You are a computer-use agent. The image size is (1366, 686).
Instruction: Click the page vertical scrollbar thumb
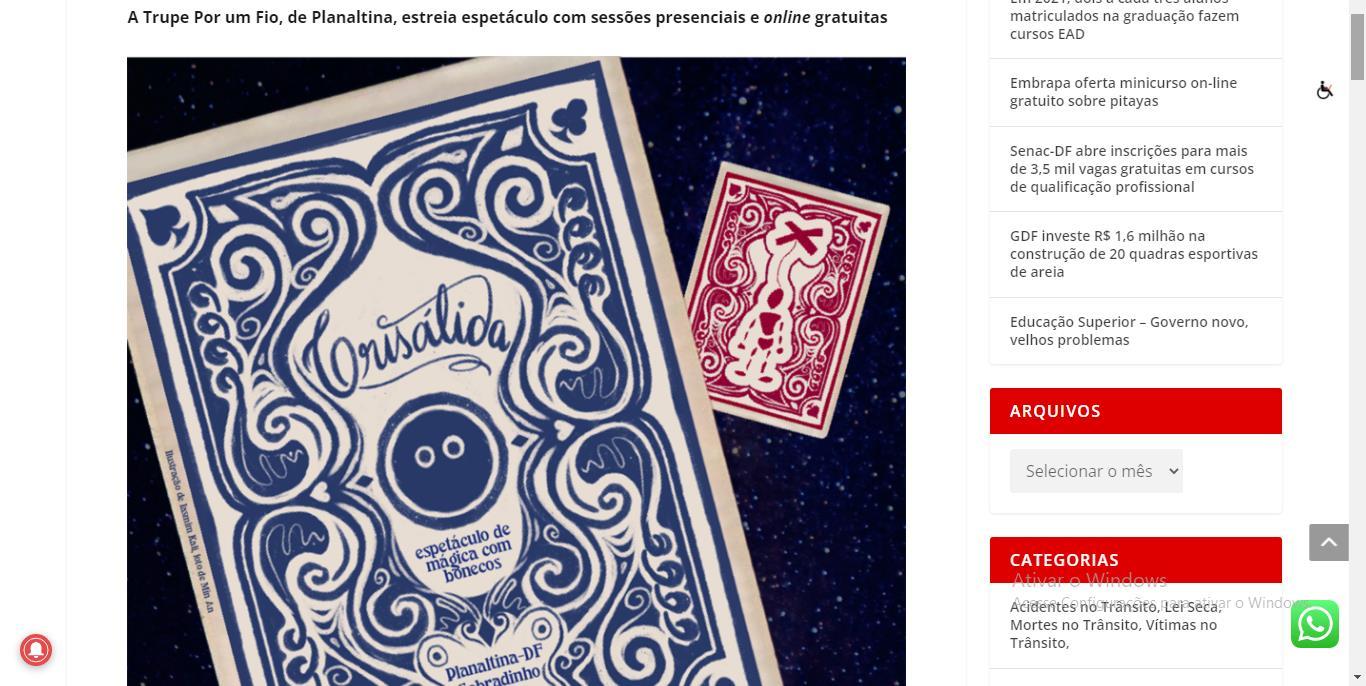click(1357, 40)
